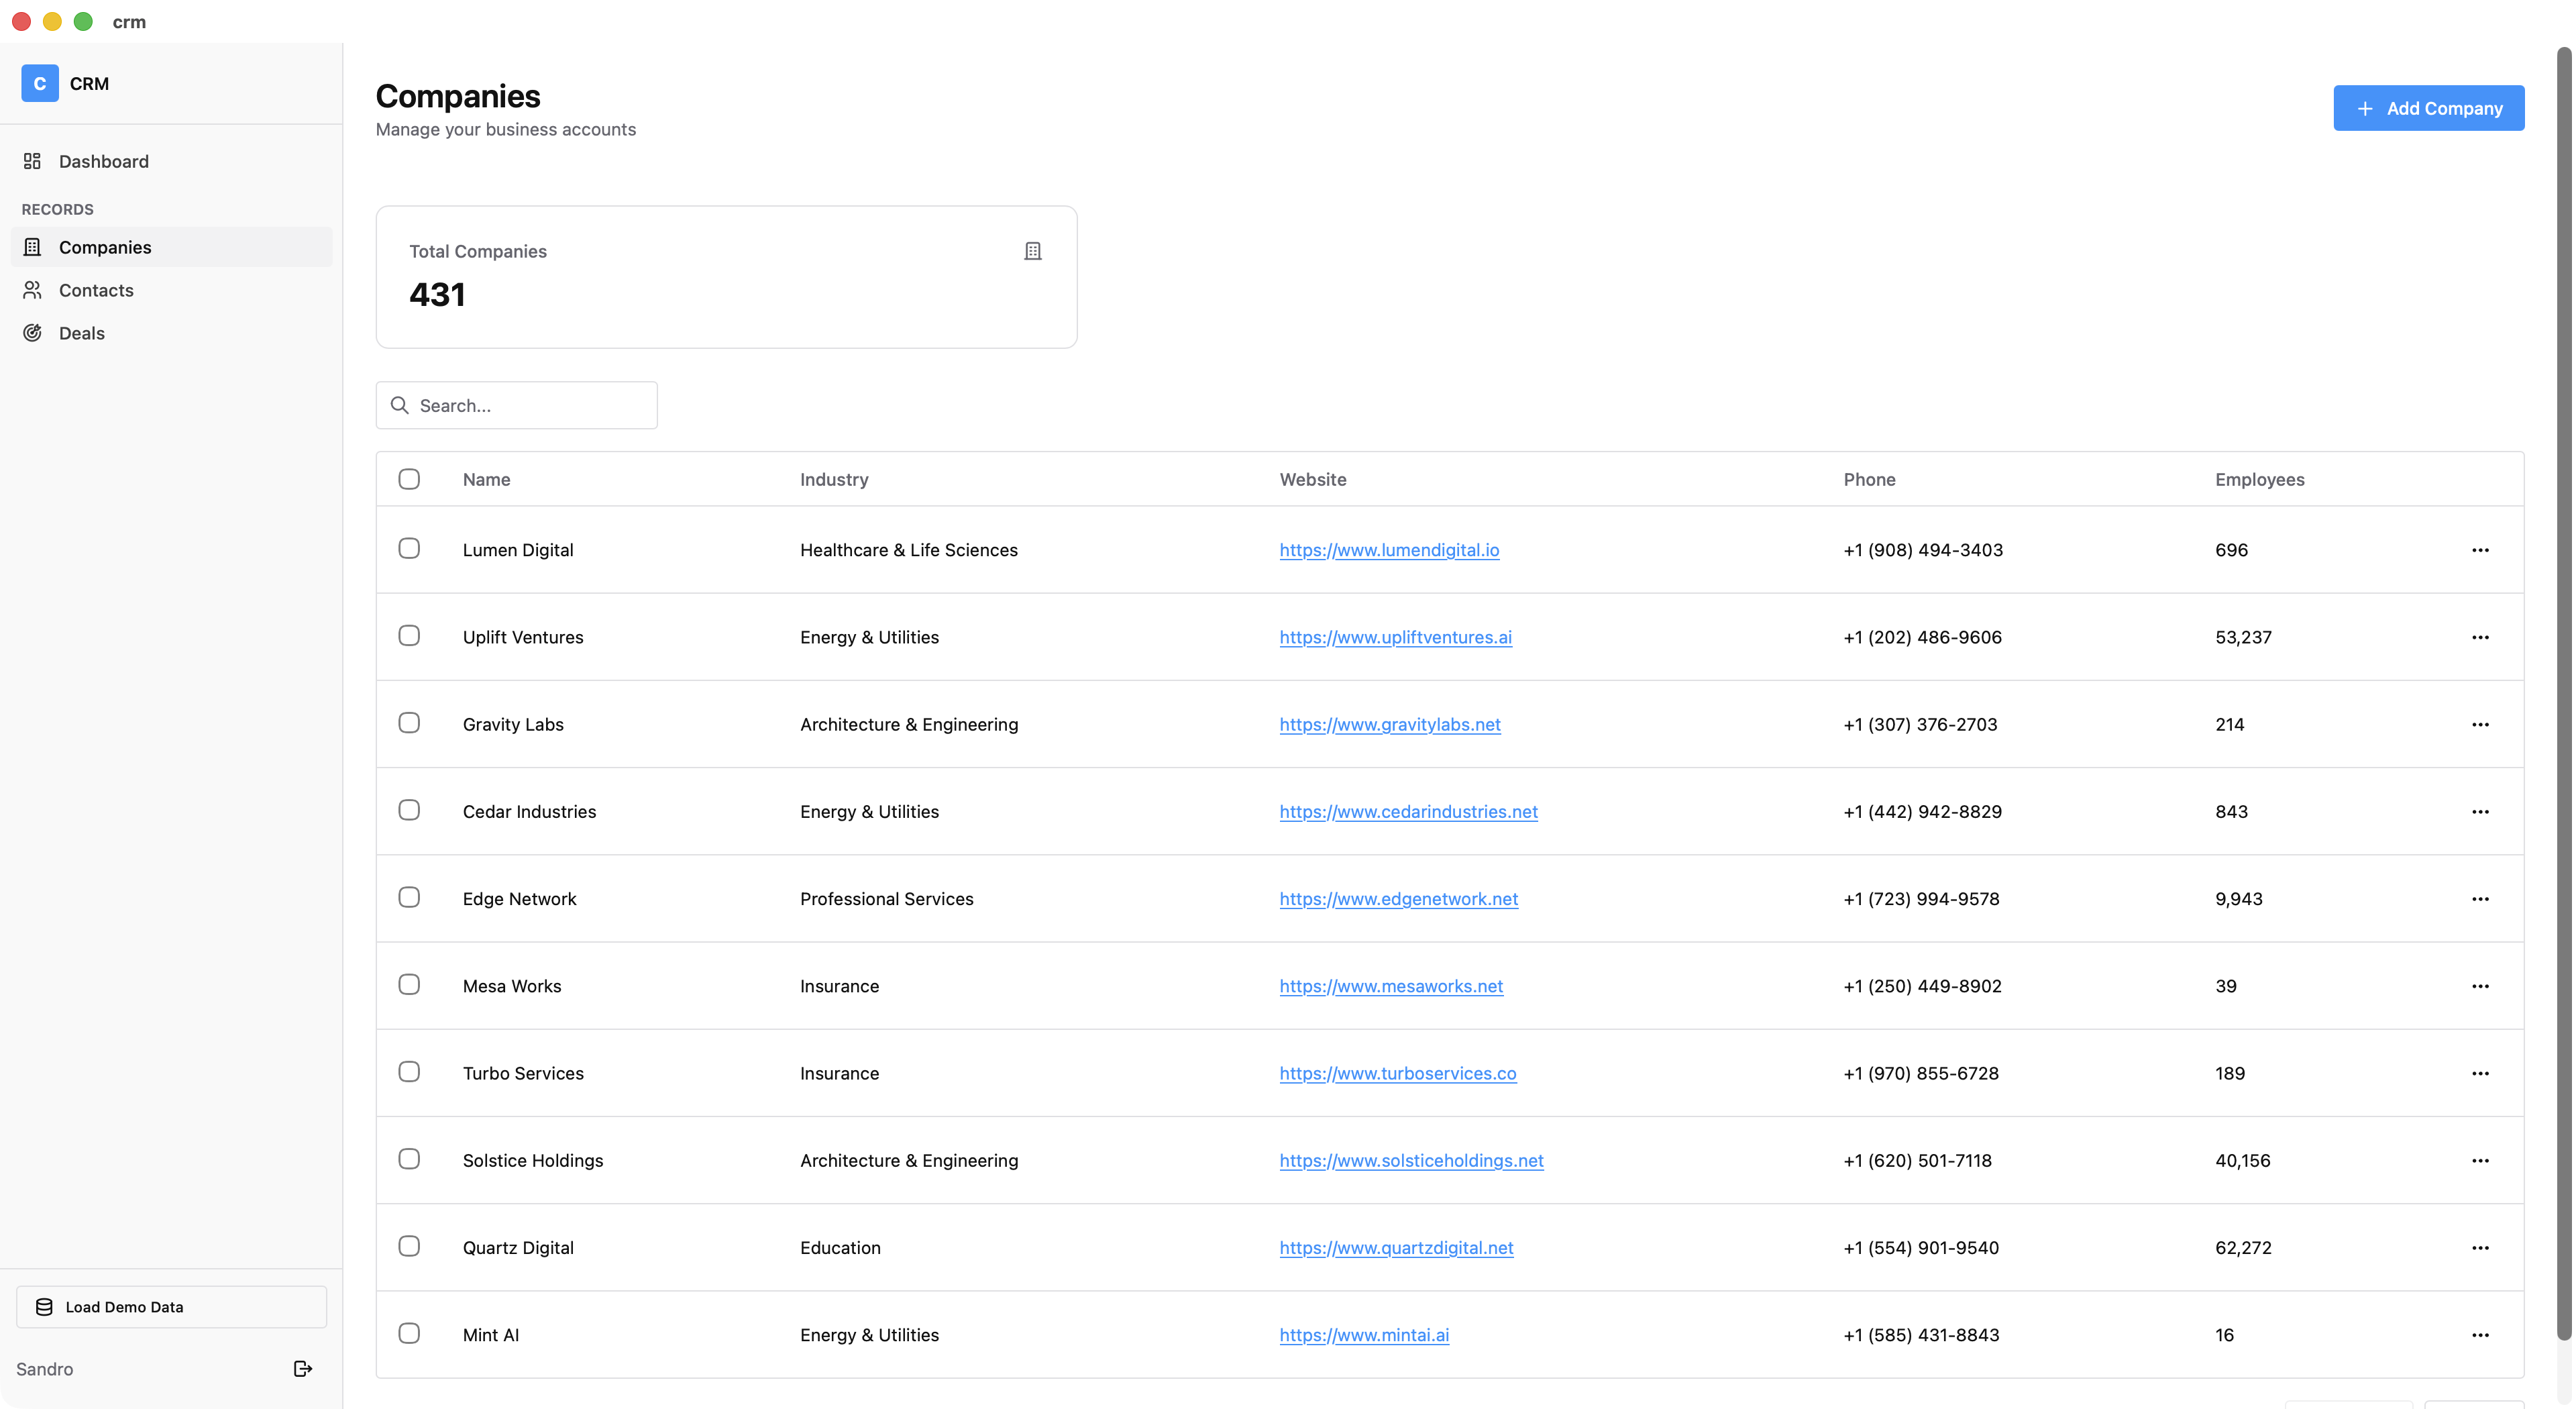2576x1409 pixels.
Task: Click the search magnifier icon
Action: 400,405
